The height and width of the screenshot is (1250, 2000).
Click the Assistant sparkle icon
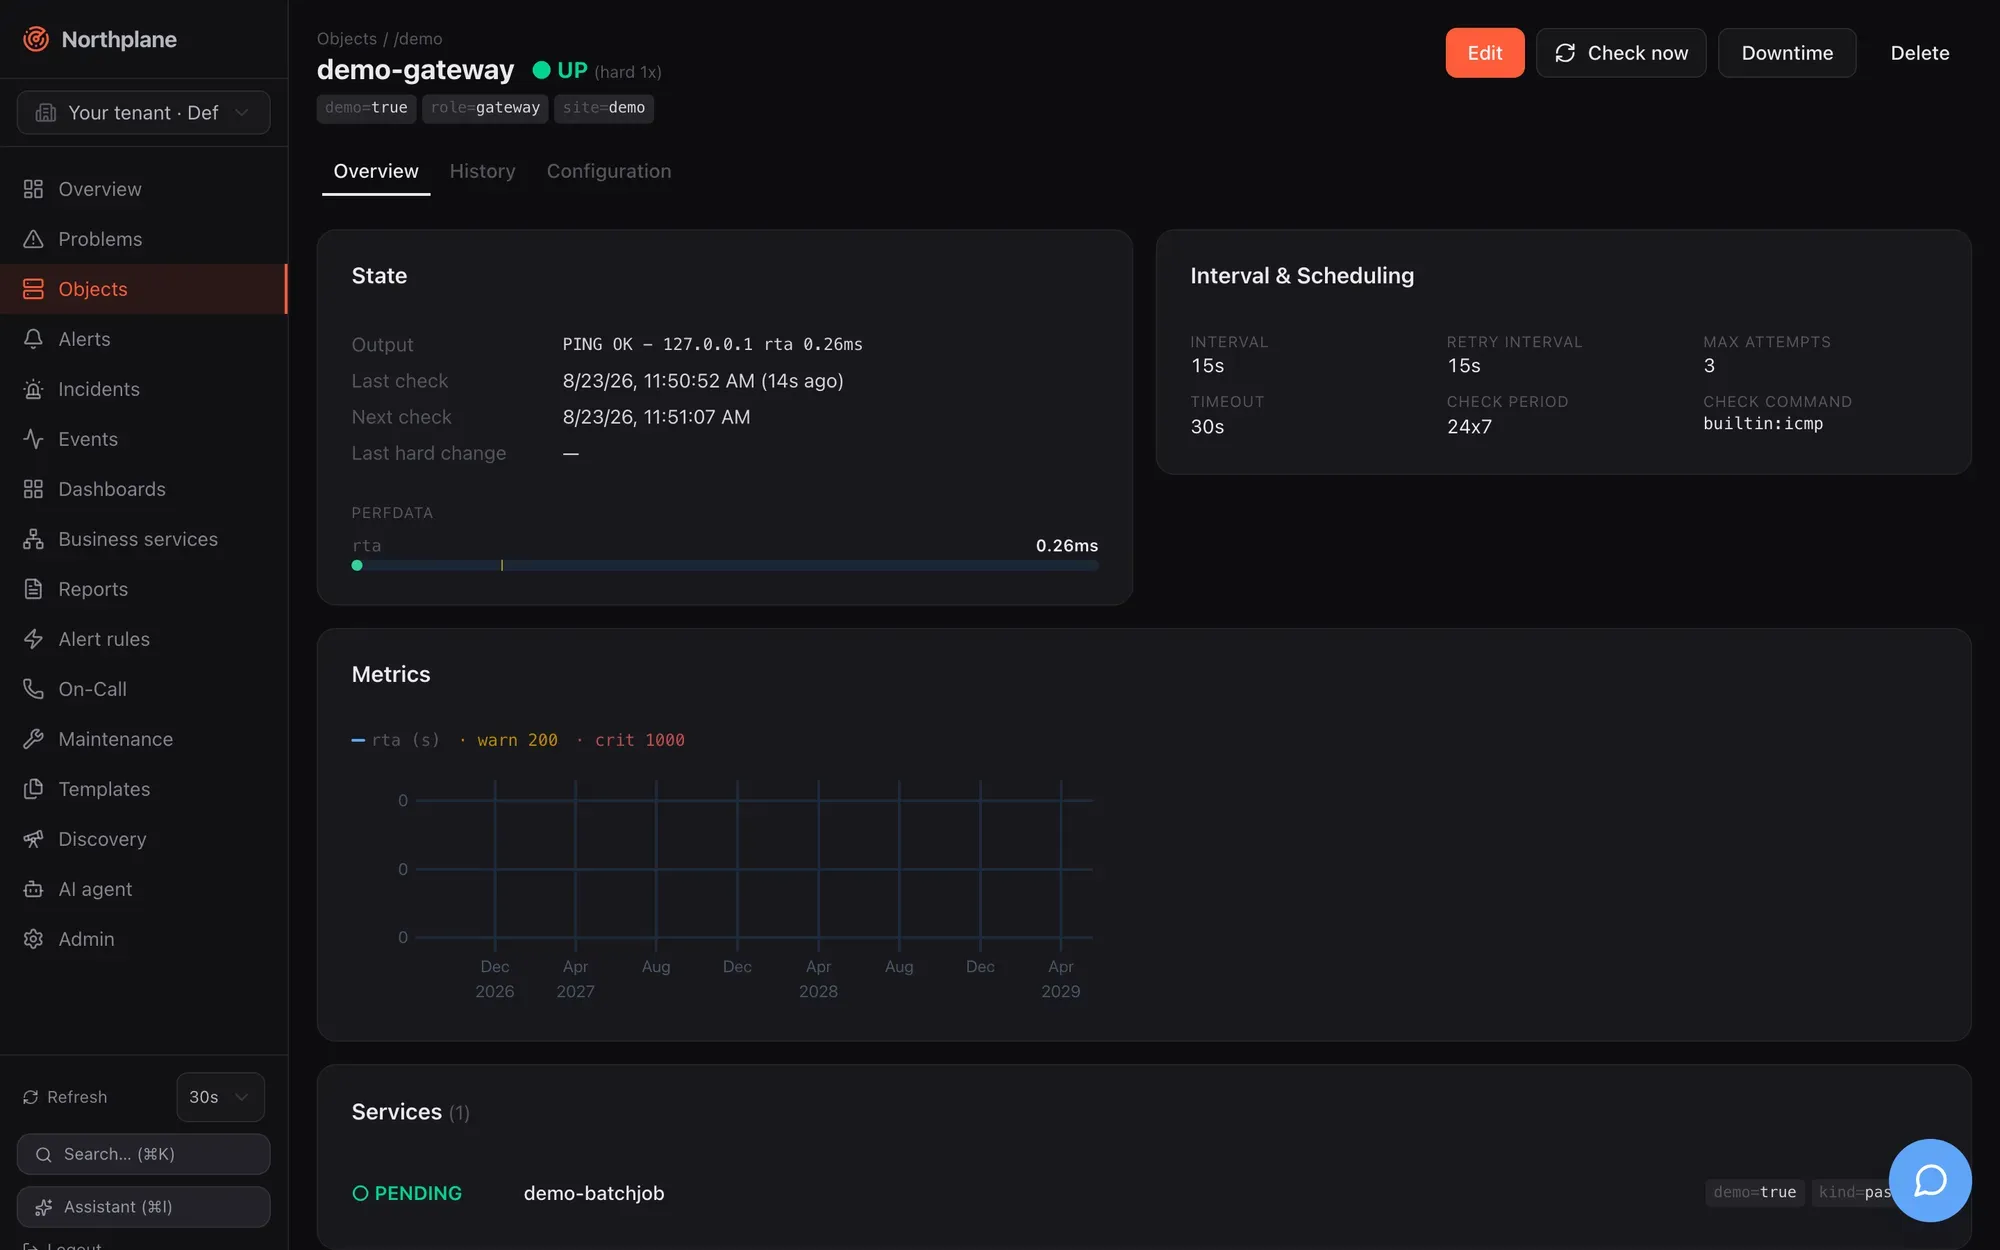click(43, 1207)
